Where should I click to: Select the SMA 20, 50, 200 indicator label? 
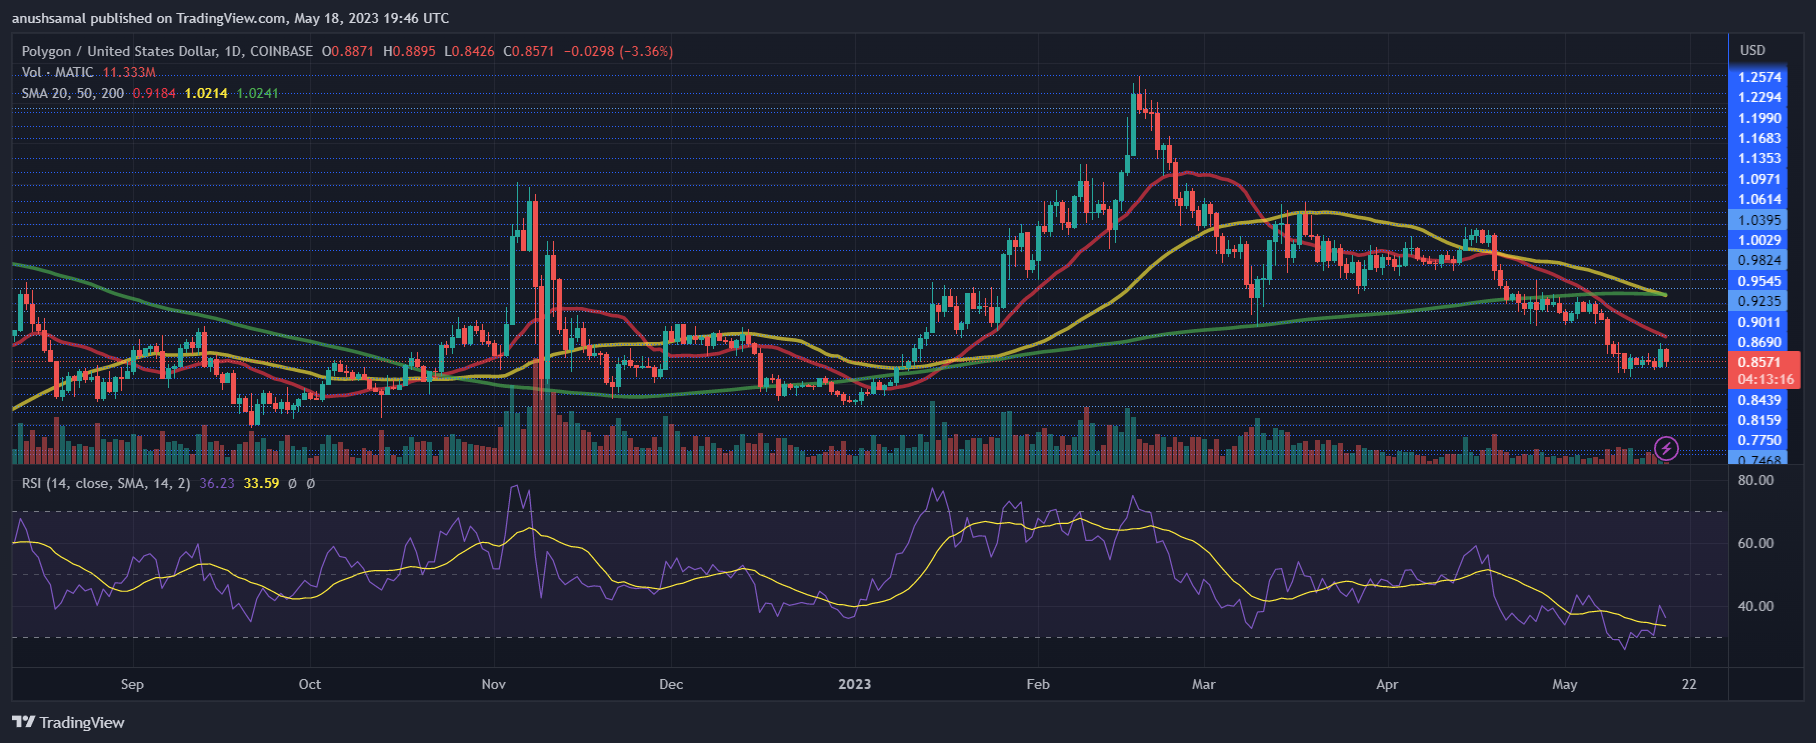point(73,93)
